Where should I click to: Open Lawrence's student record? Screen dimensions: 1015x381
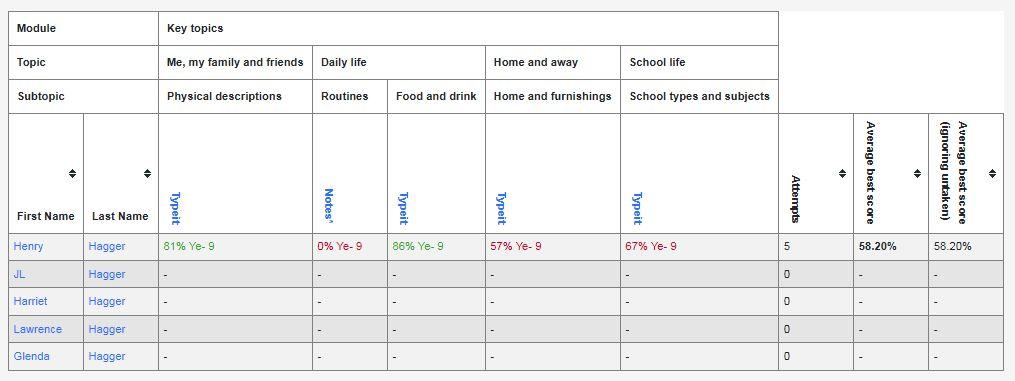click(x=38, y=329)
